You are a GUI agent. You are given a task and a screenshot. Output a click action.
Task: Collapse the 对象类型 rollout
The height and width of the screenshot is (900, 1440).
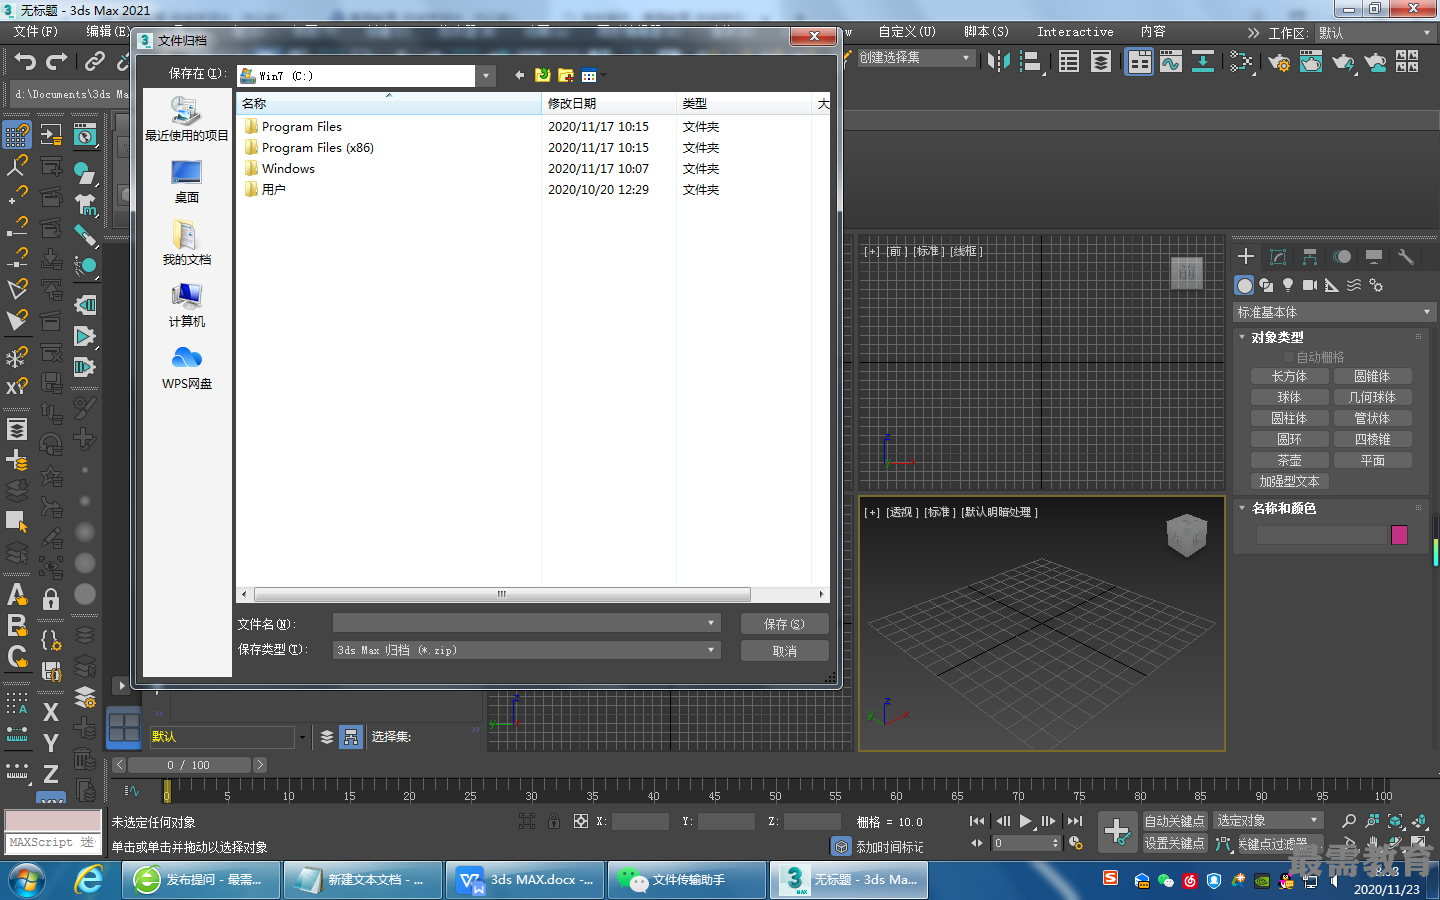(1277, 337)
